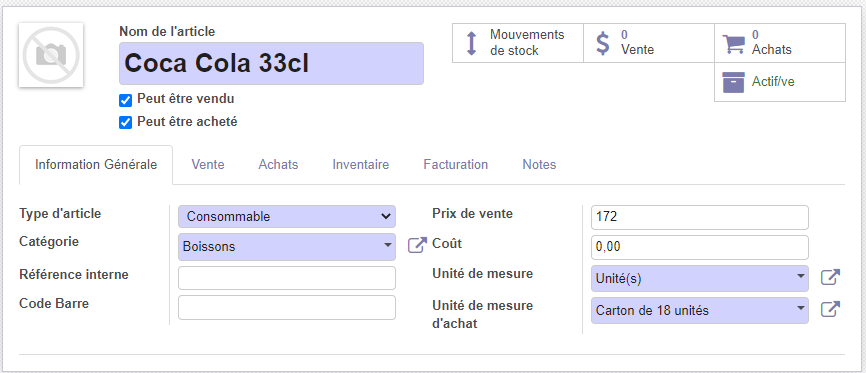
Task: Open the Inventaire tab
Action: click(361, 165)
